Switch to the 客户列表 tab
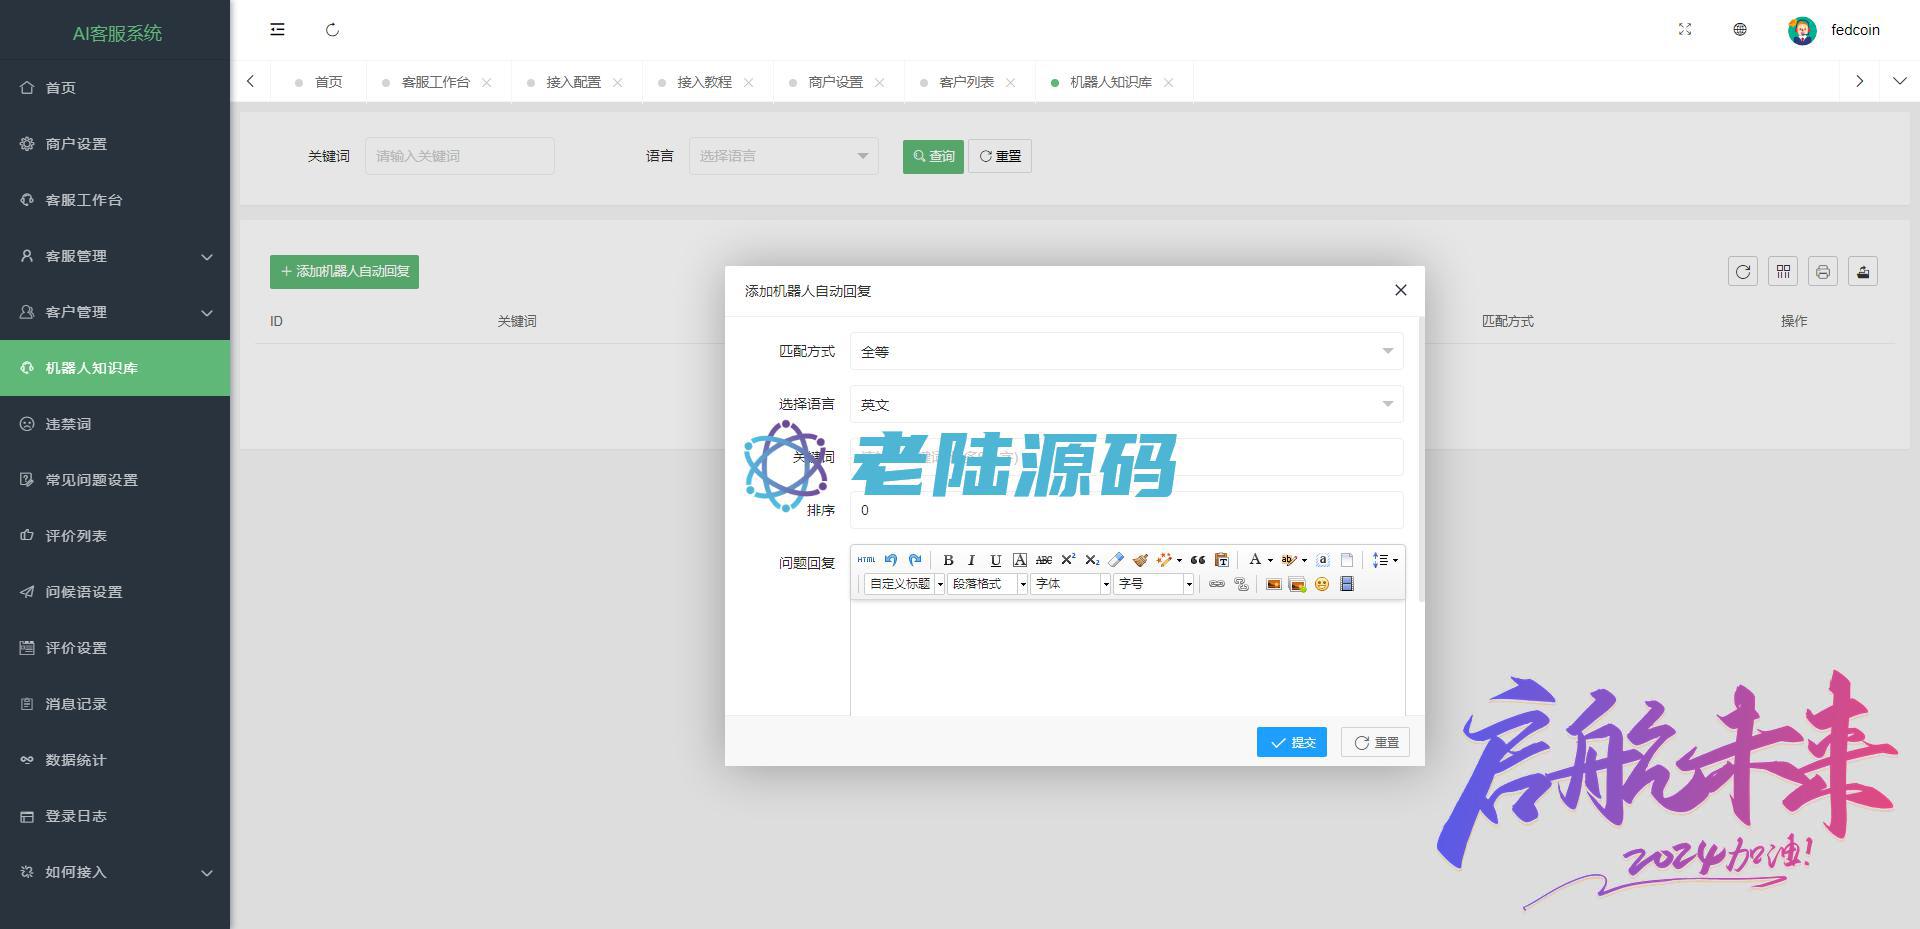The height and width of the screenshot is (929, 1920). (966, 82)
